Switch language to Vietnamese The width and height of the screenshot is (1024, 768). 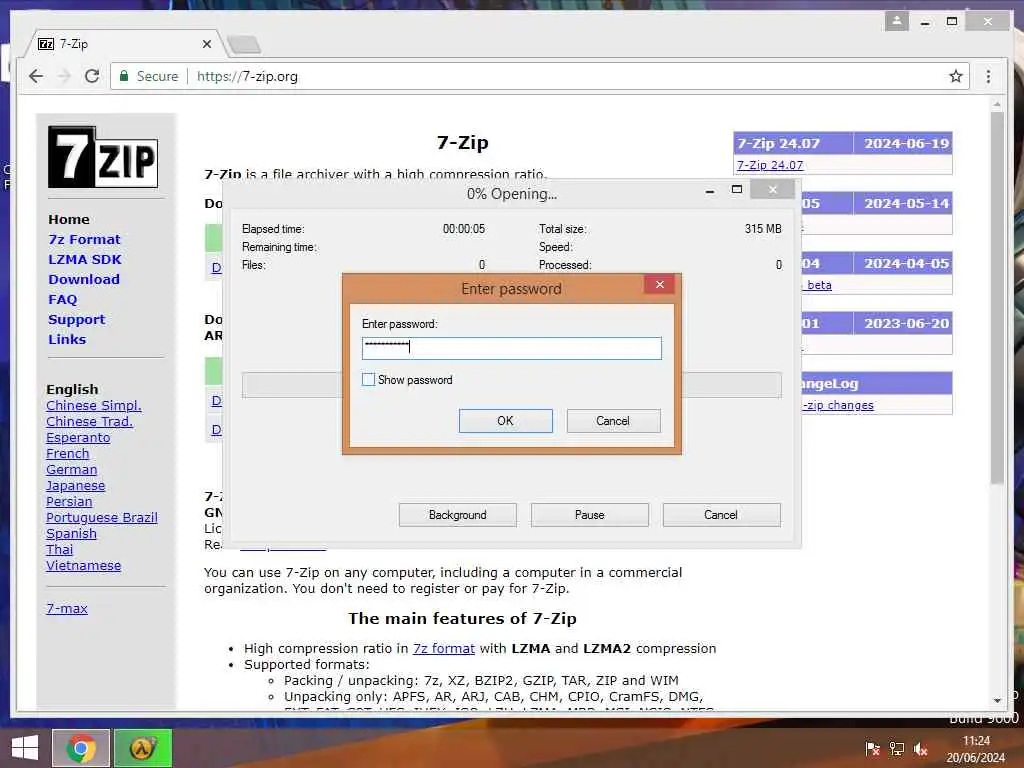tap(84, 566)
